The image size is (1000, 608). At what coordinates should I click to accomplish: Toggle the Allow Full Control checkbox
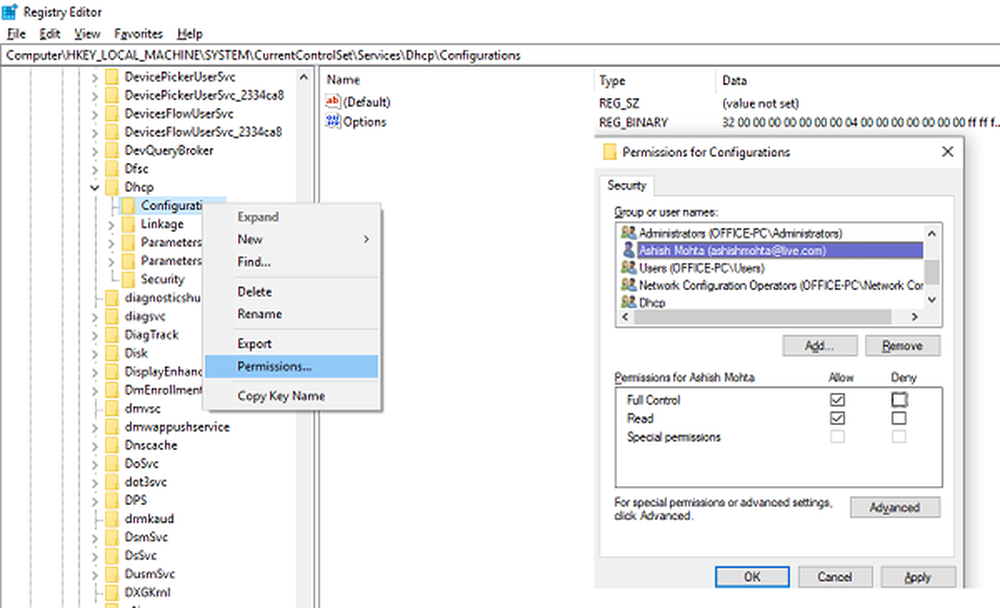(837, 400)
